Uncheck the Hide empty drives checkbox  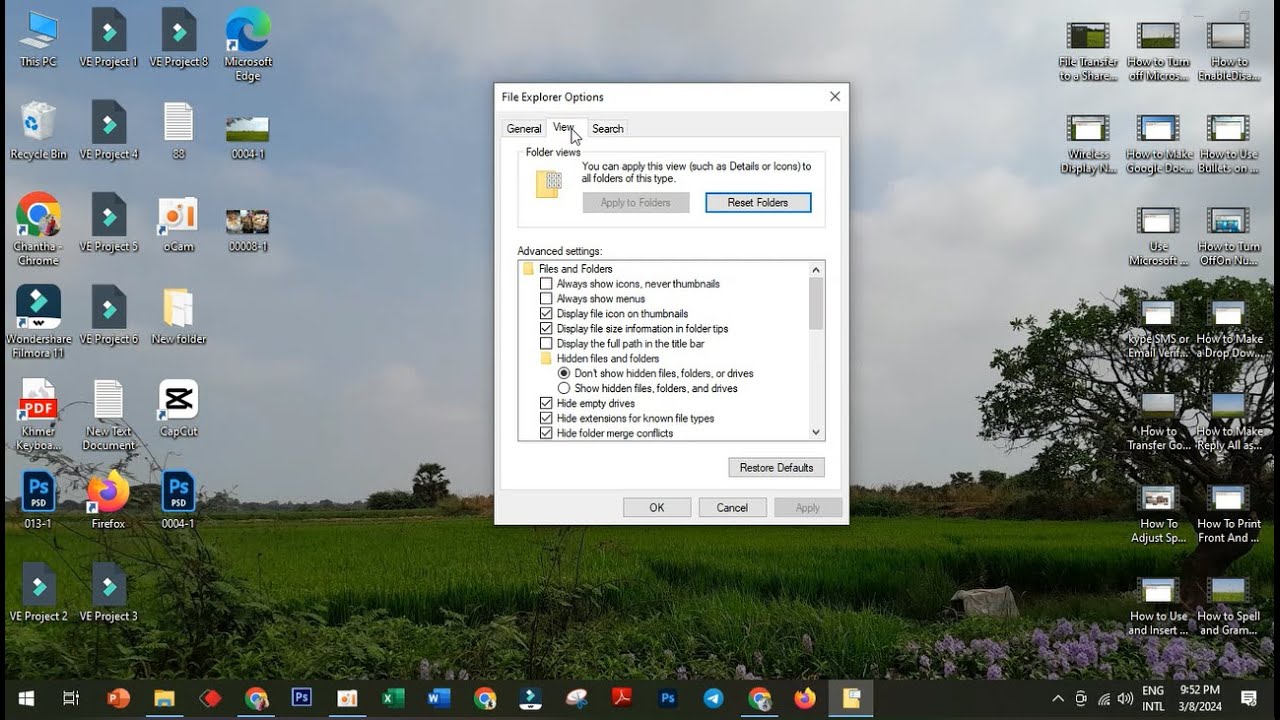click(546, 404)
